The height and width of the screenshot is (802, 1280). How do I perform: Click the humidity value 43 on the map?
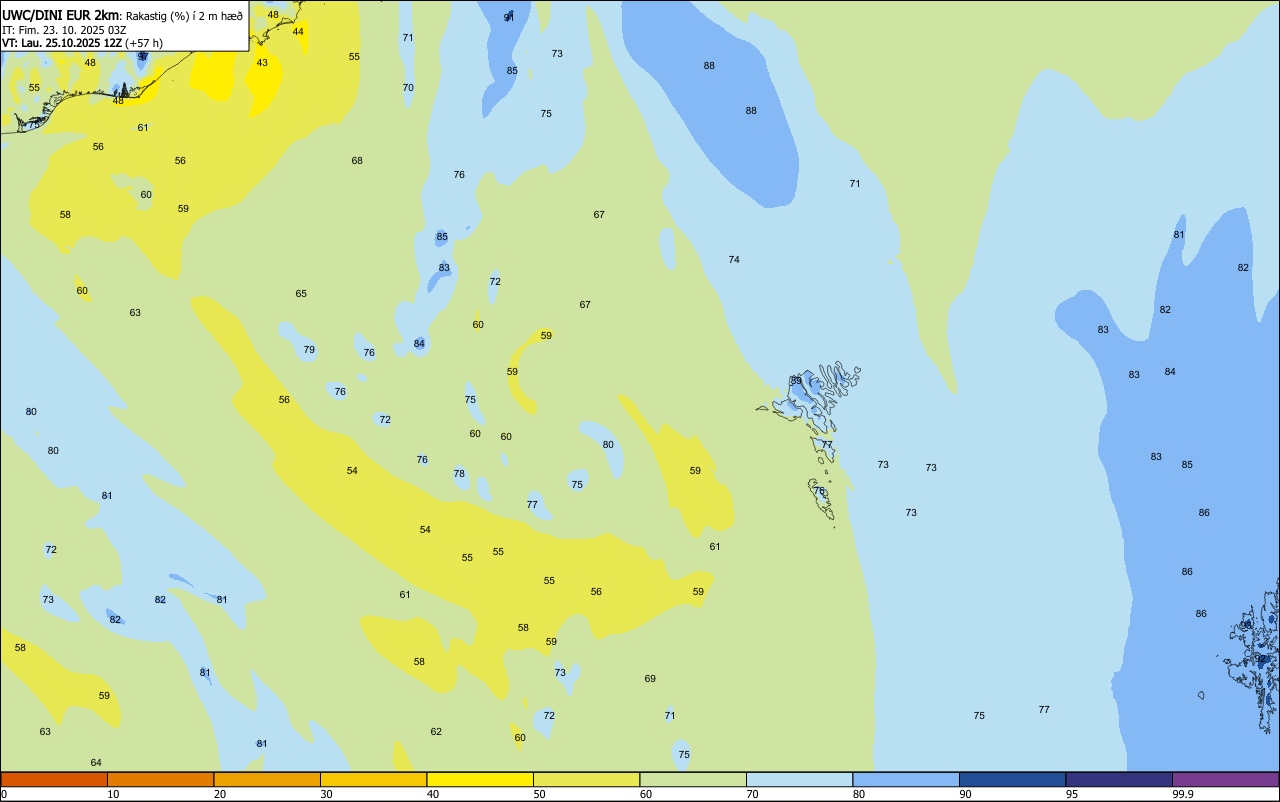pos(262,62)
